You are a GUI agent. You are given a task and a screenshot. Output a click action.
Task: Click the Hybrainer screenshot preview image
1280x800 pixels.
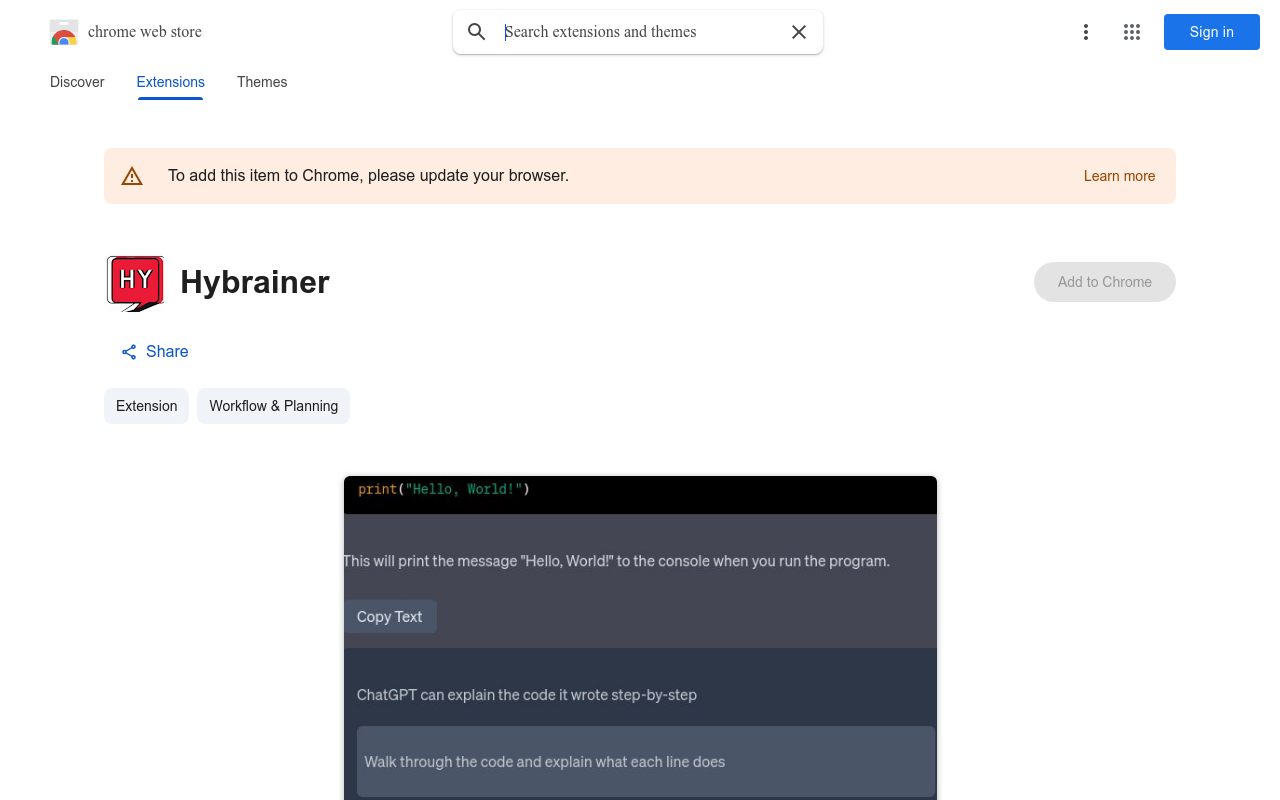point(640,638)
